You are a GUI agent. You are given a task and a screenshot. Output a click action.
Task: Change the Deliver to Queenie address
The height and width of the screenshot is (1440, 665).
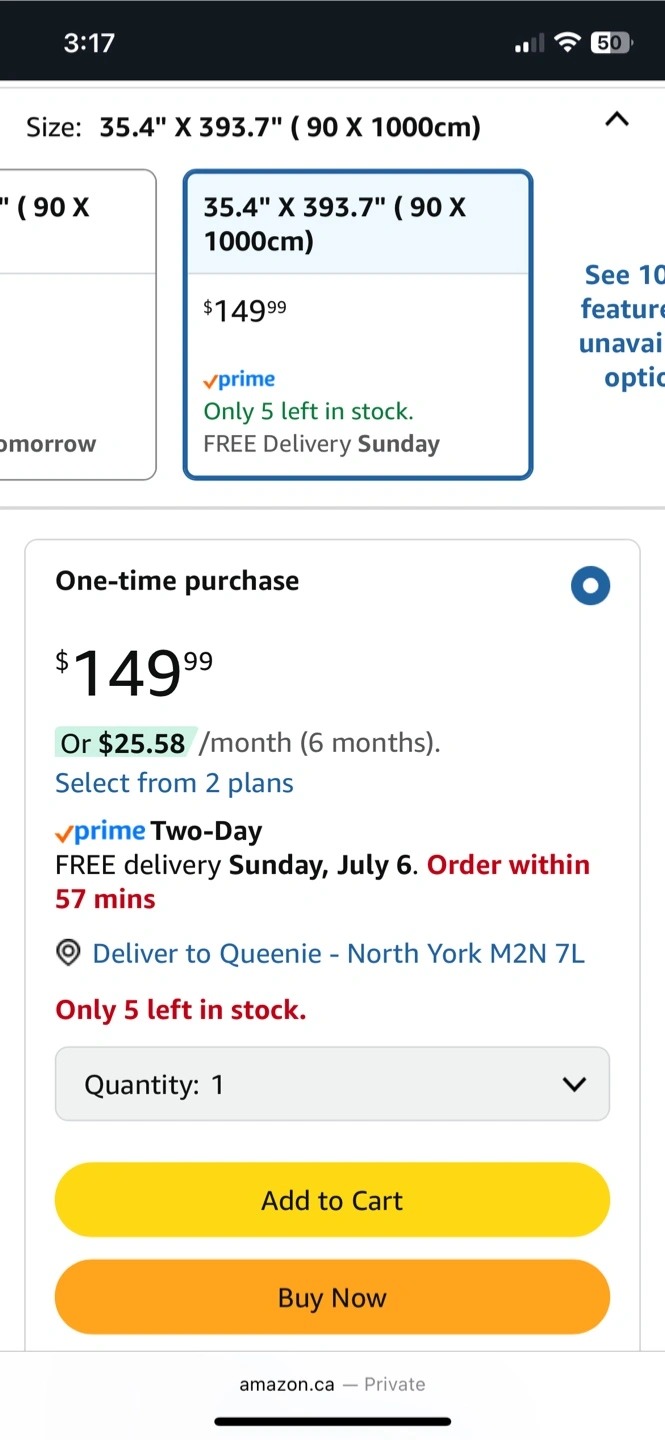tap(338, 953)
